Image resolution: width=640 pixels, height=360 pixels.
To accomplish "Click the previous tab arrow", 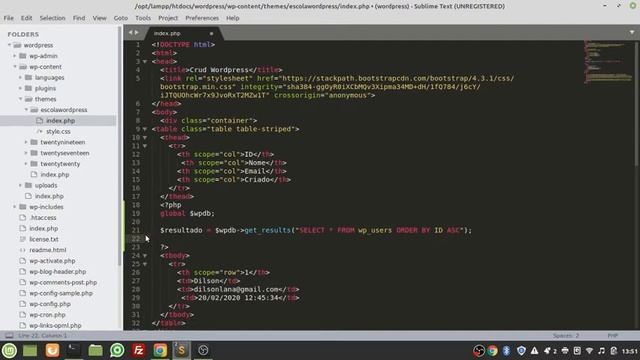I will (x=131, y=33).
